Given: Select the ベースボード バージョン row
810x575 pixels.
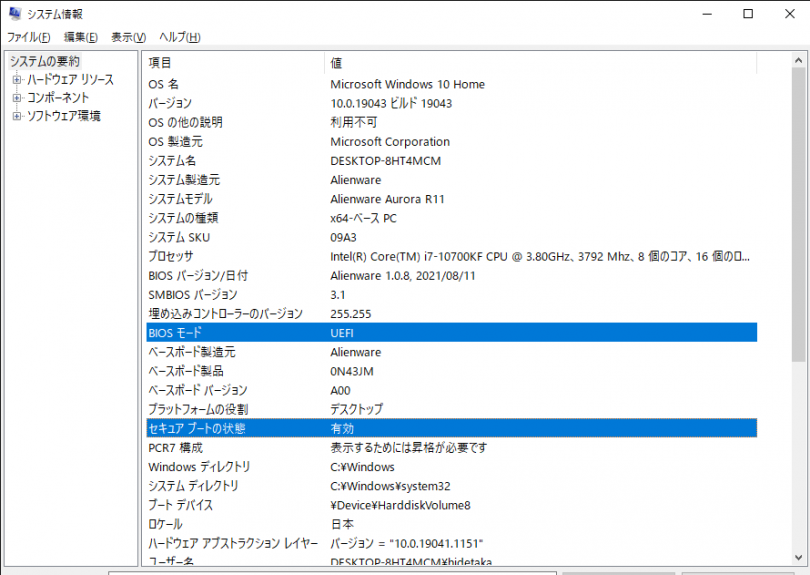Looking at the screenshot, I should click(451, 390).
